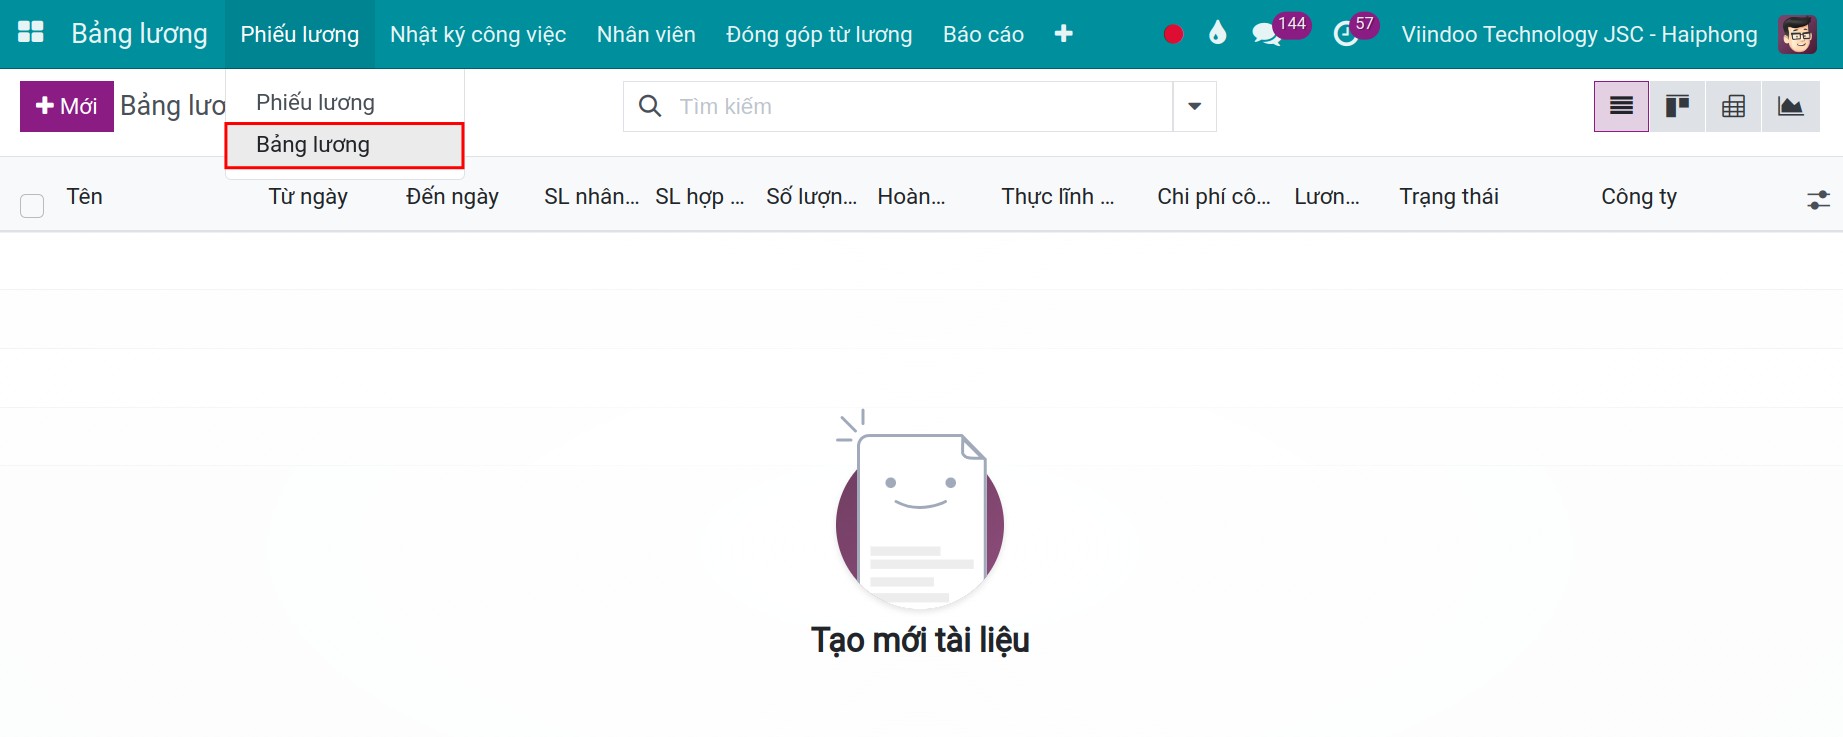
Task: Sort by Công ty column
Action: (x=1639, y=196)
